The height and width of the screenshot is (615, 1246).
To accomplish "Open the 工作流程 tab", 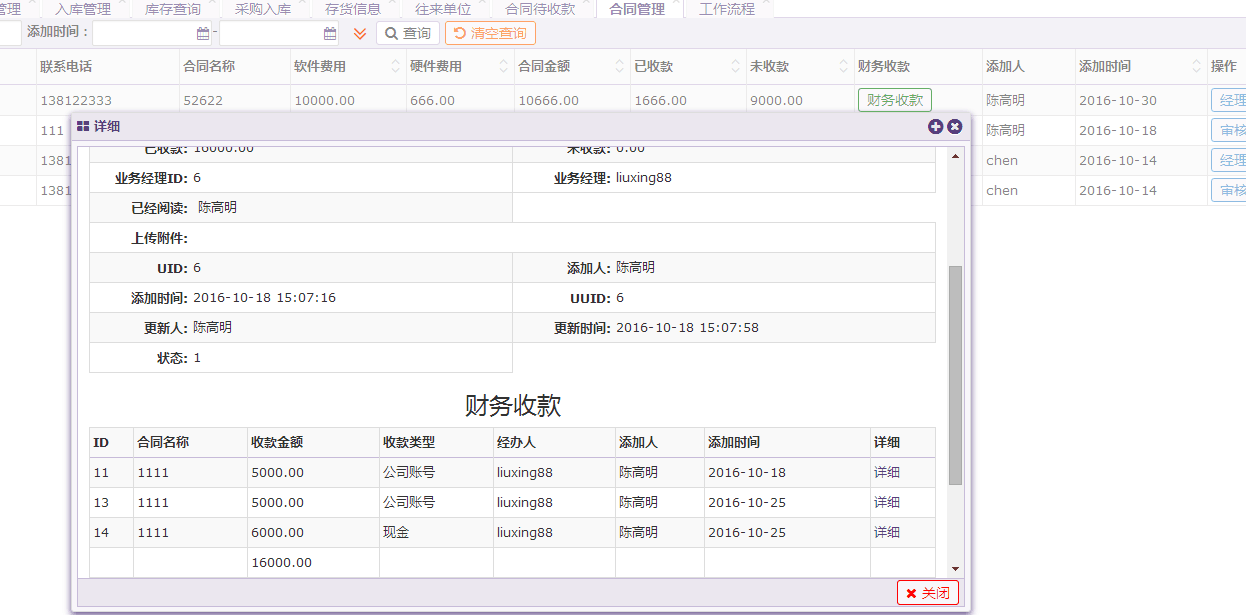I will click(727, 9).
